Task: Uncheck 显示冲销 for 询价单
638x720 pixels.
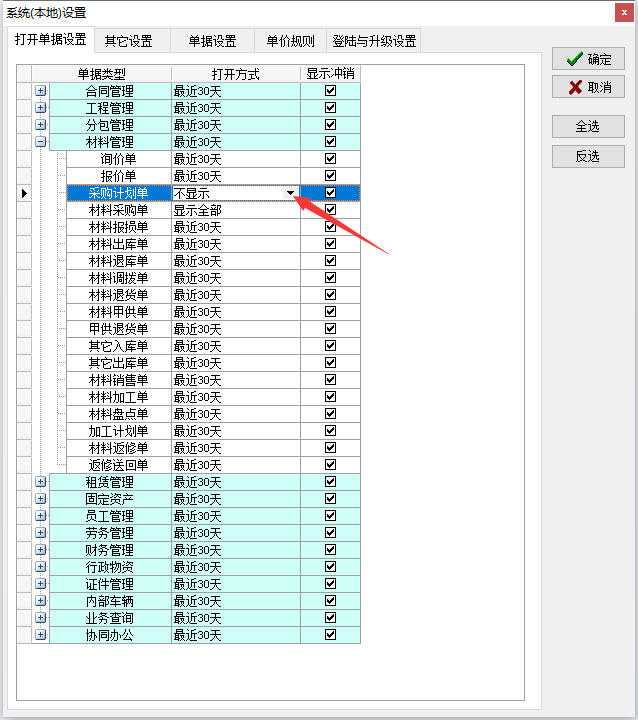Action: [x=330, y=159]
